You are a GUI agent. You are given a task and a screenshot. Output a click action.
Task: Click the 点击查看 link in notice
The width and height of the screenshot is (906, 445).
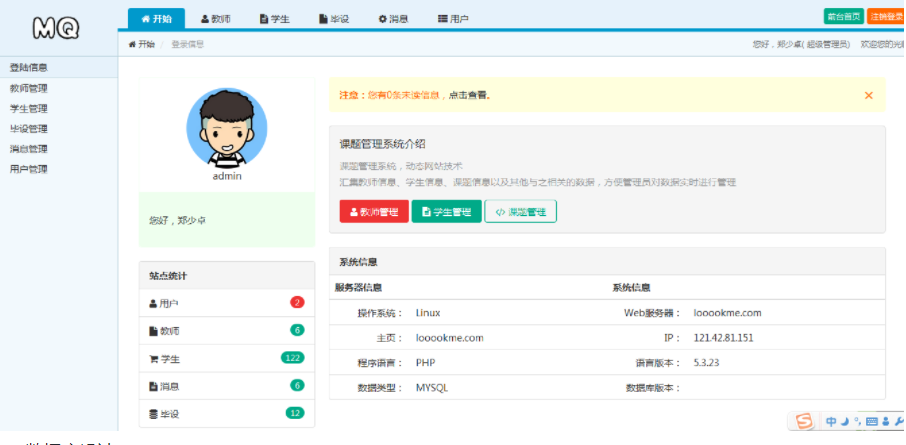tap(467, 95)
